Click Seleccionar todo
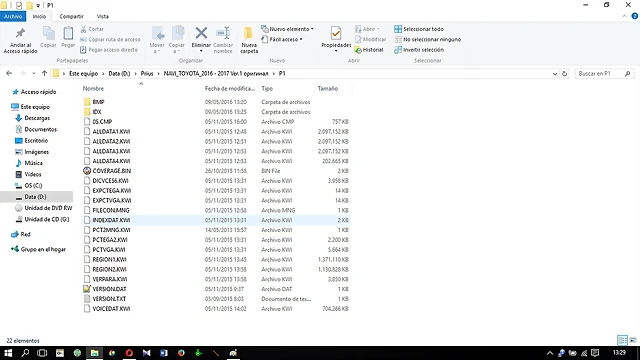Image resolution: width=640 pixels, height=360 pixels. click(419, 29)
